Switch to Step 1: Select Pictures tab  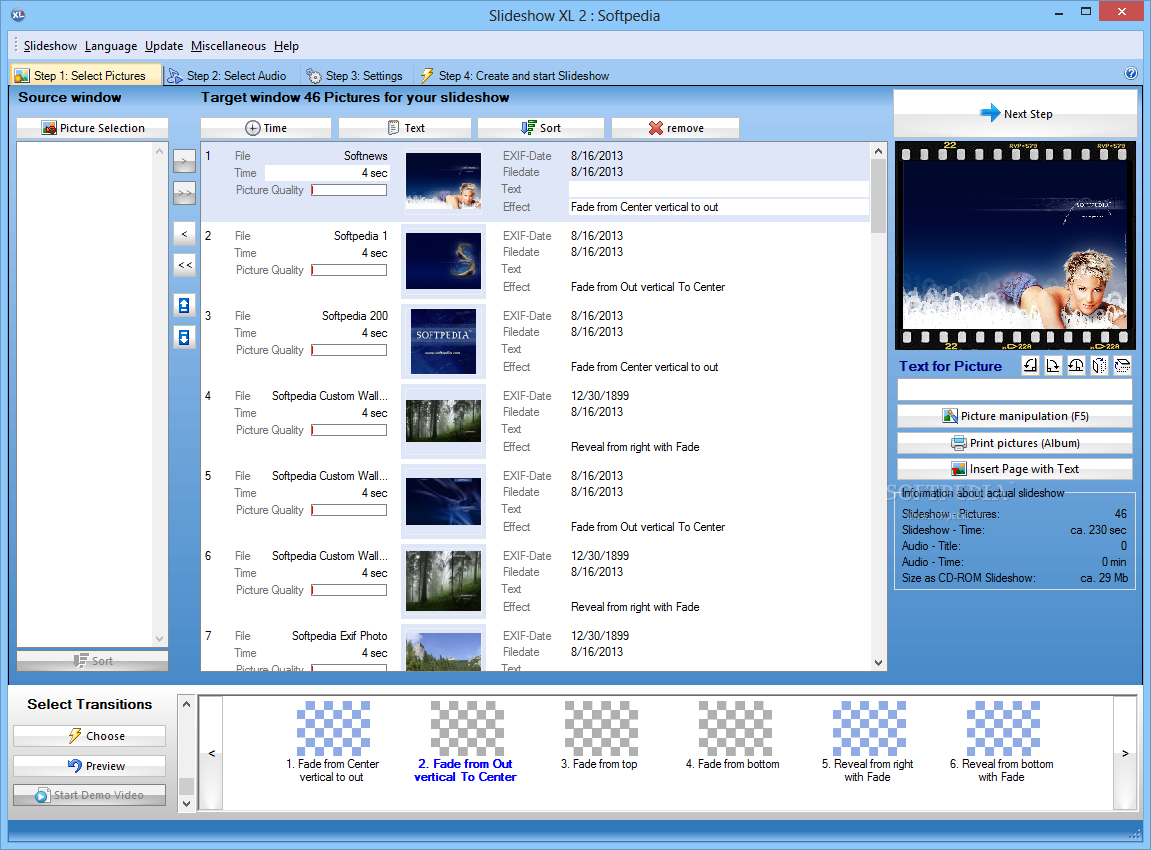click(x=87, y=75)
